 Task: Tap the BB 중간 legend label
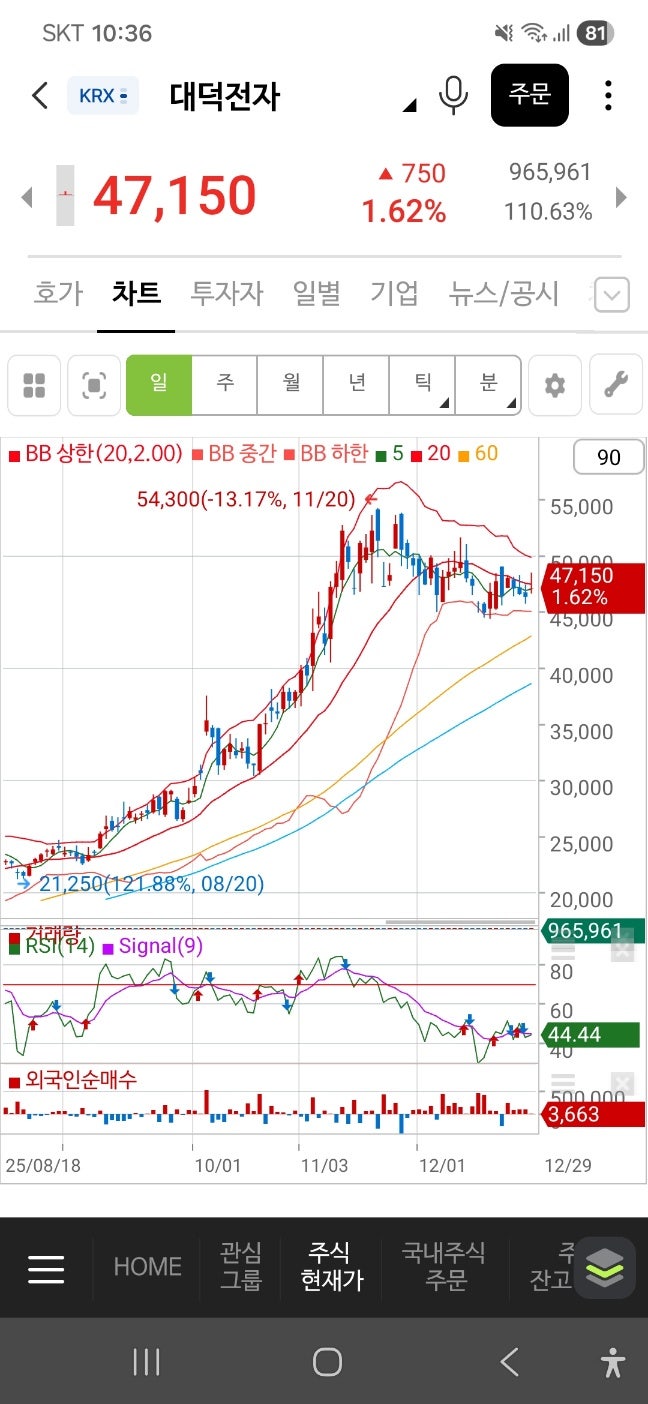(233, 454)
